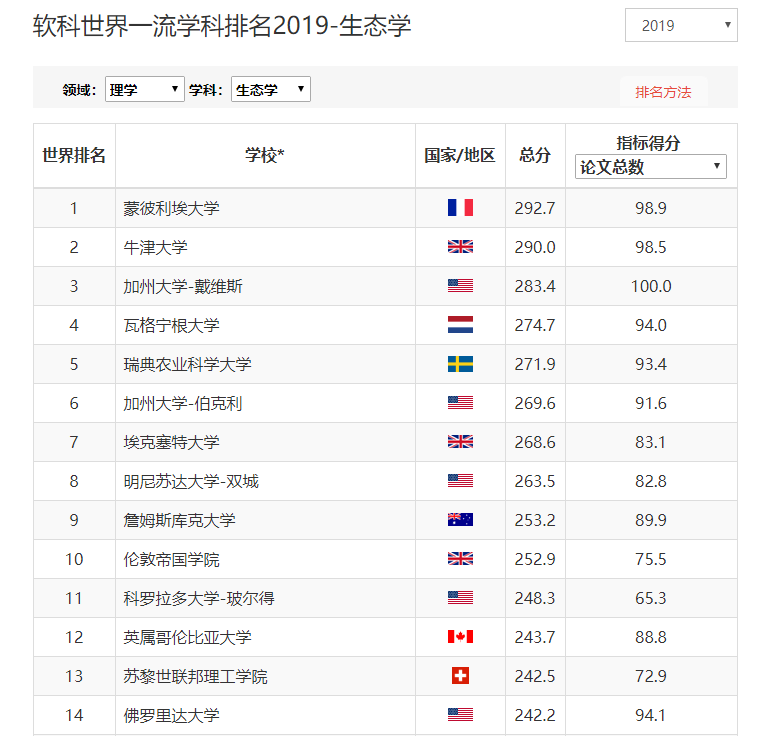Click the US flag in the 加州大学-伯克利 row
The width and height of the screenshot is (760, 736).
click(460, 402)
